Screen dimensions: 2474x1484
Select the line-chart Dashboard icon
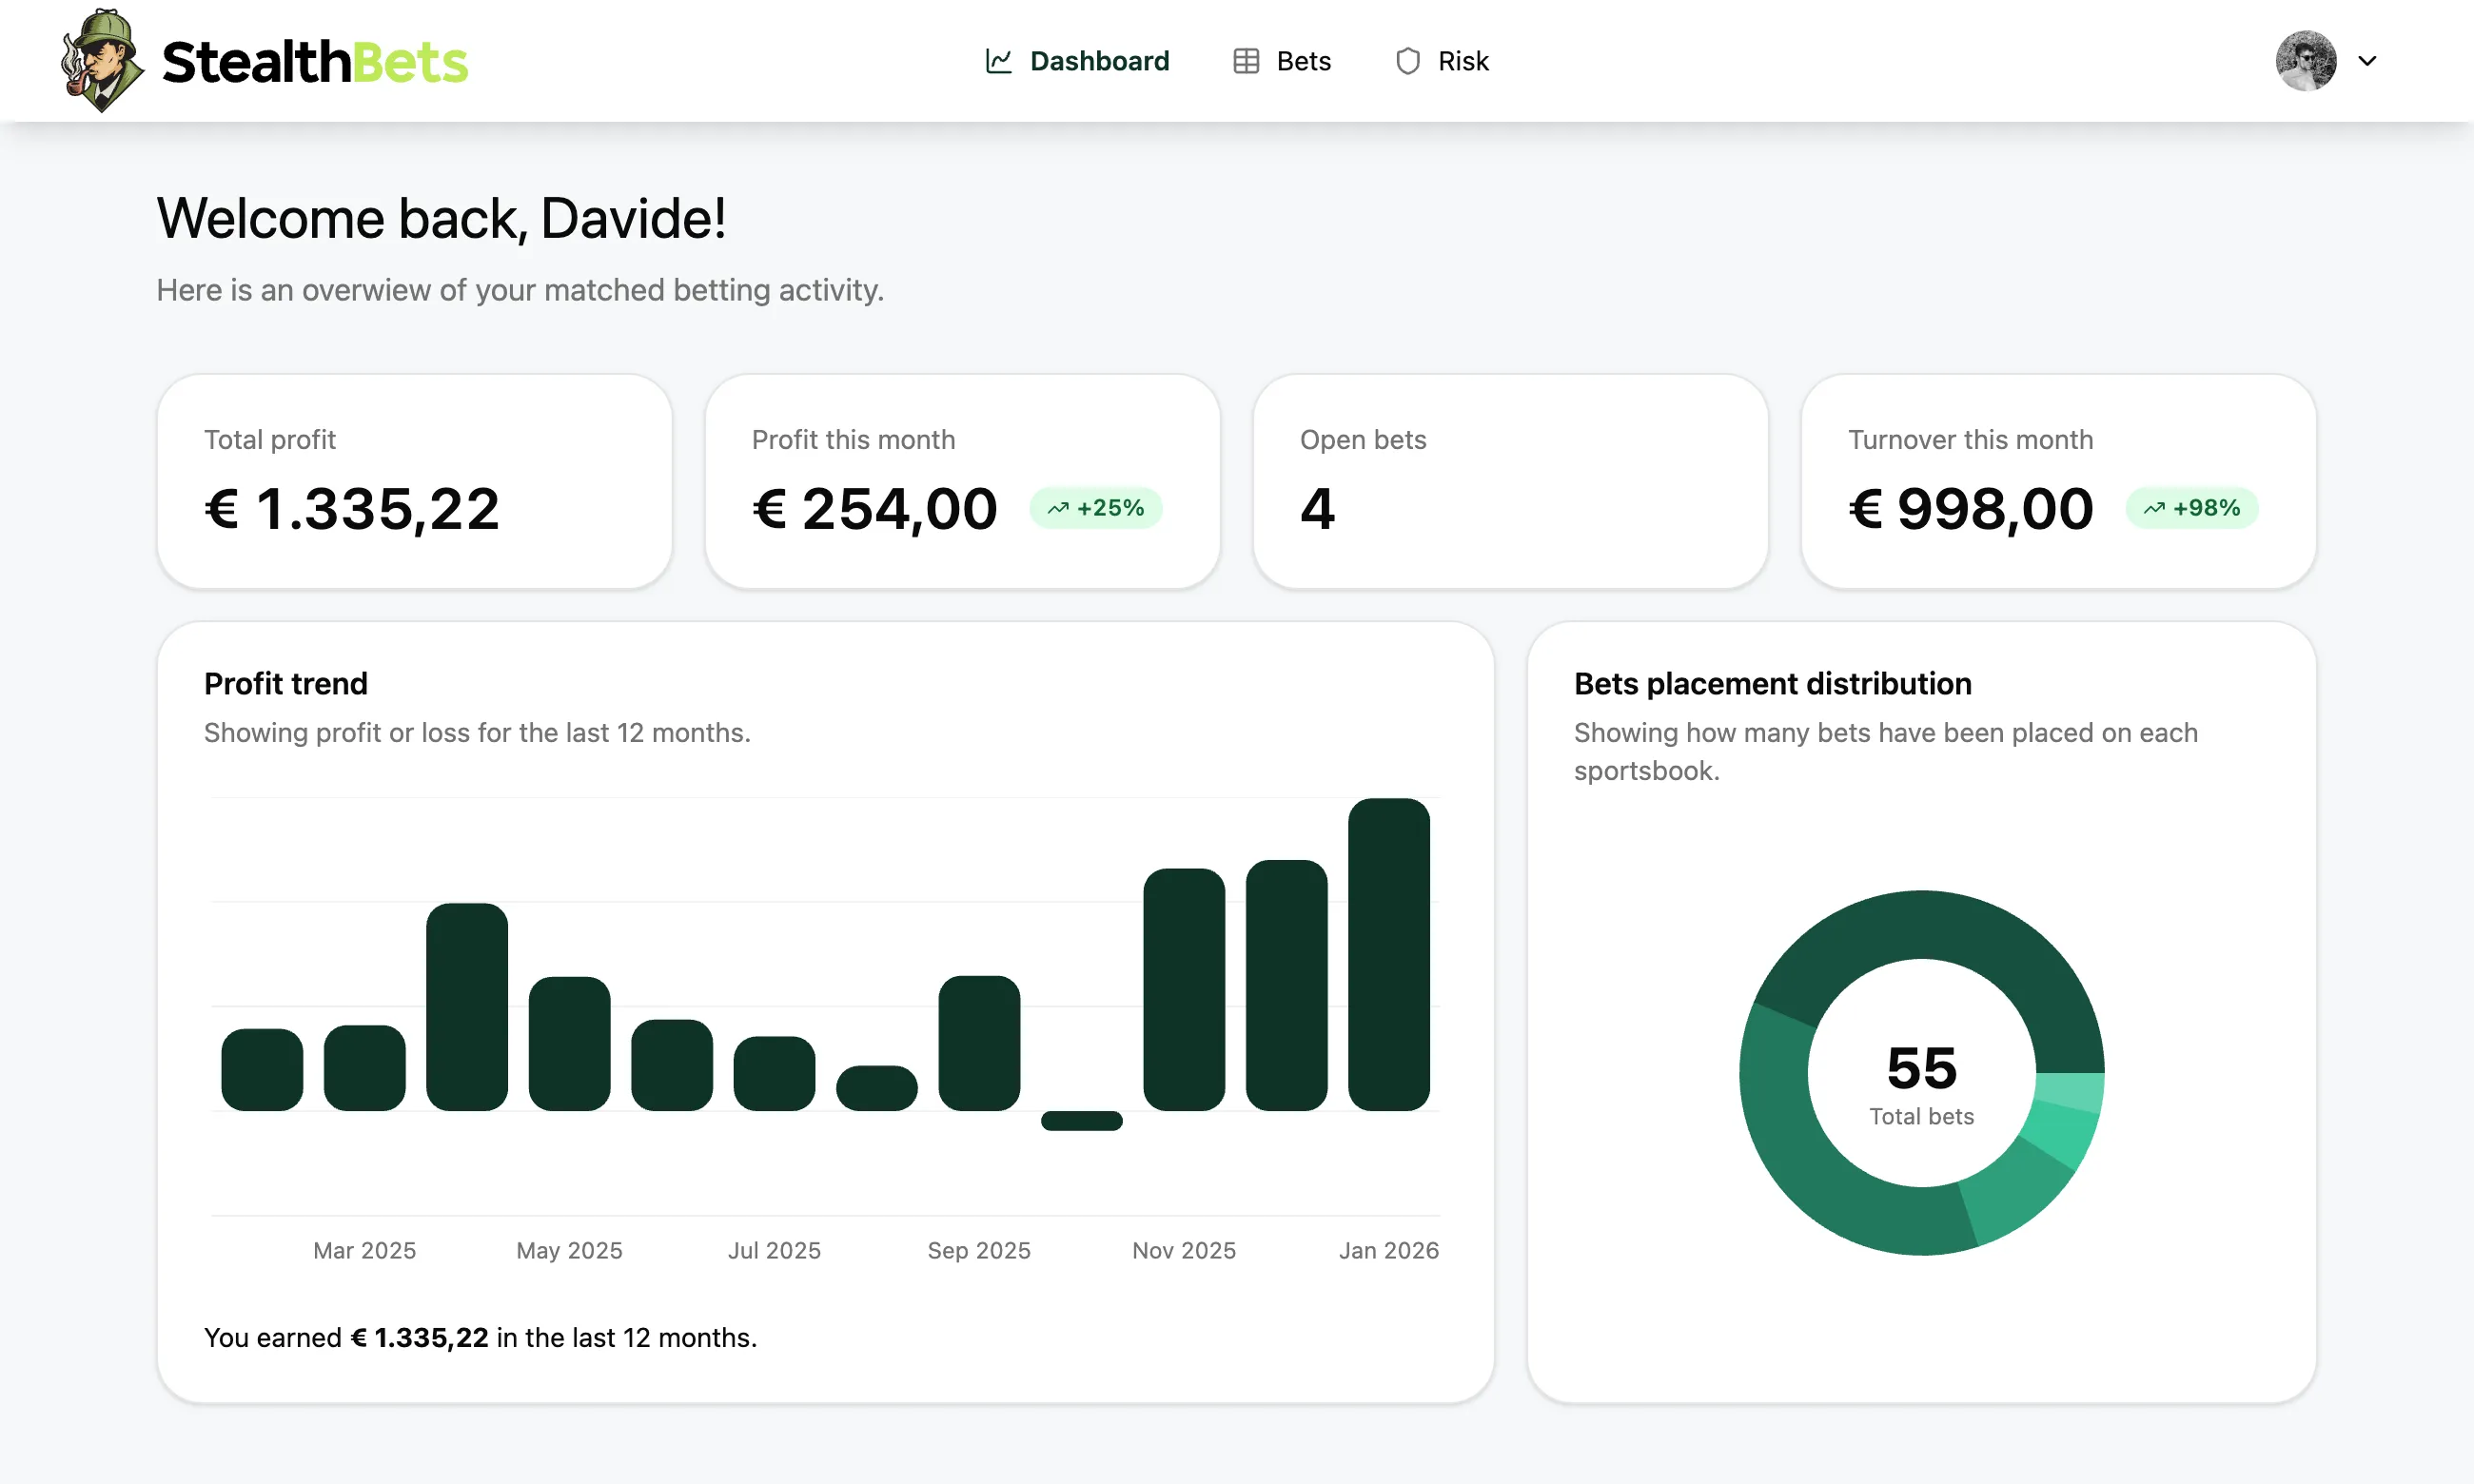998,60
